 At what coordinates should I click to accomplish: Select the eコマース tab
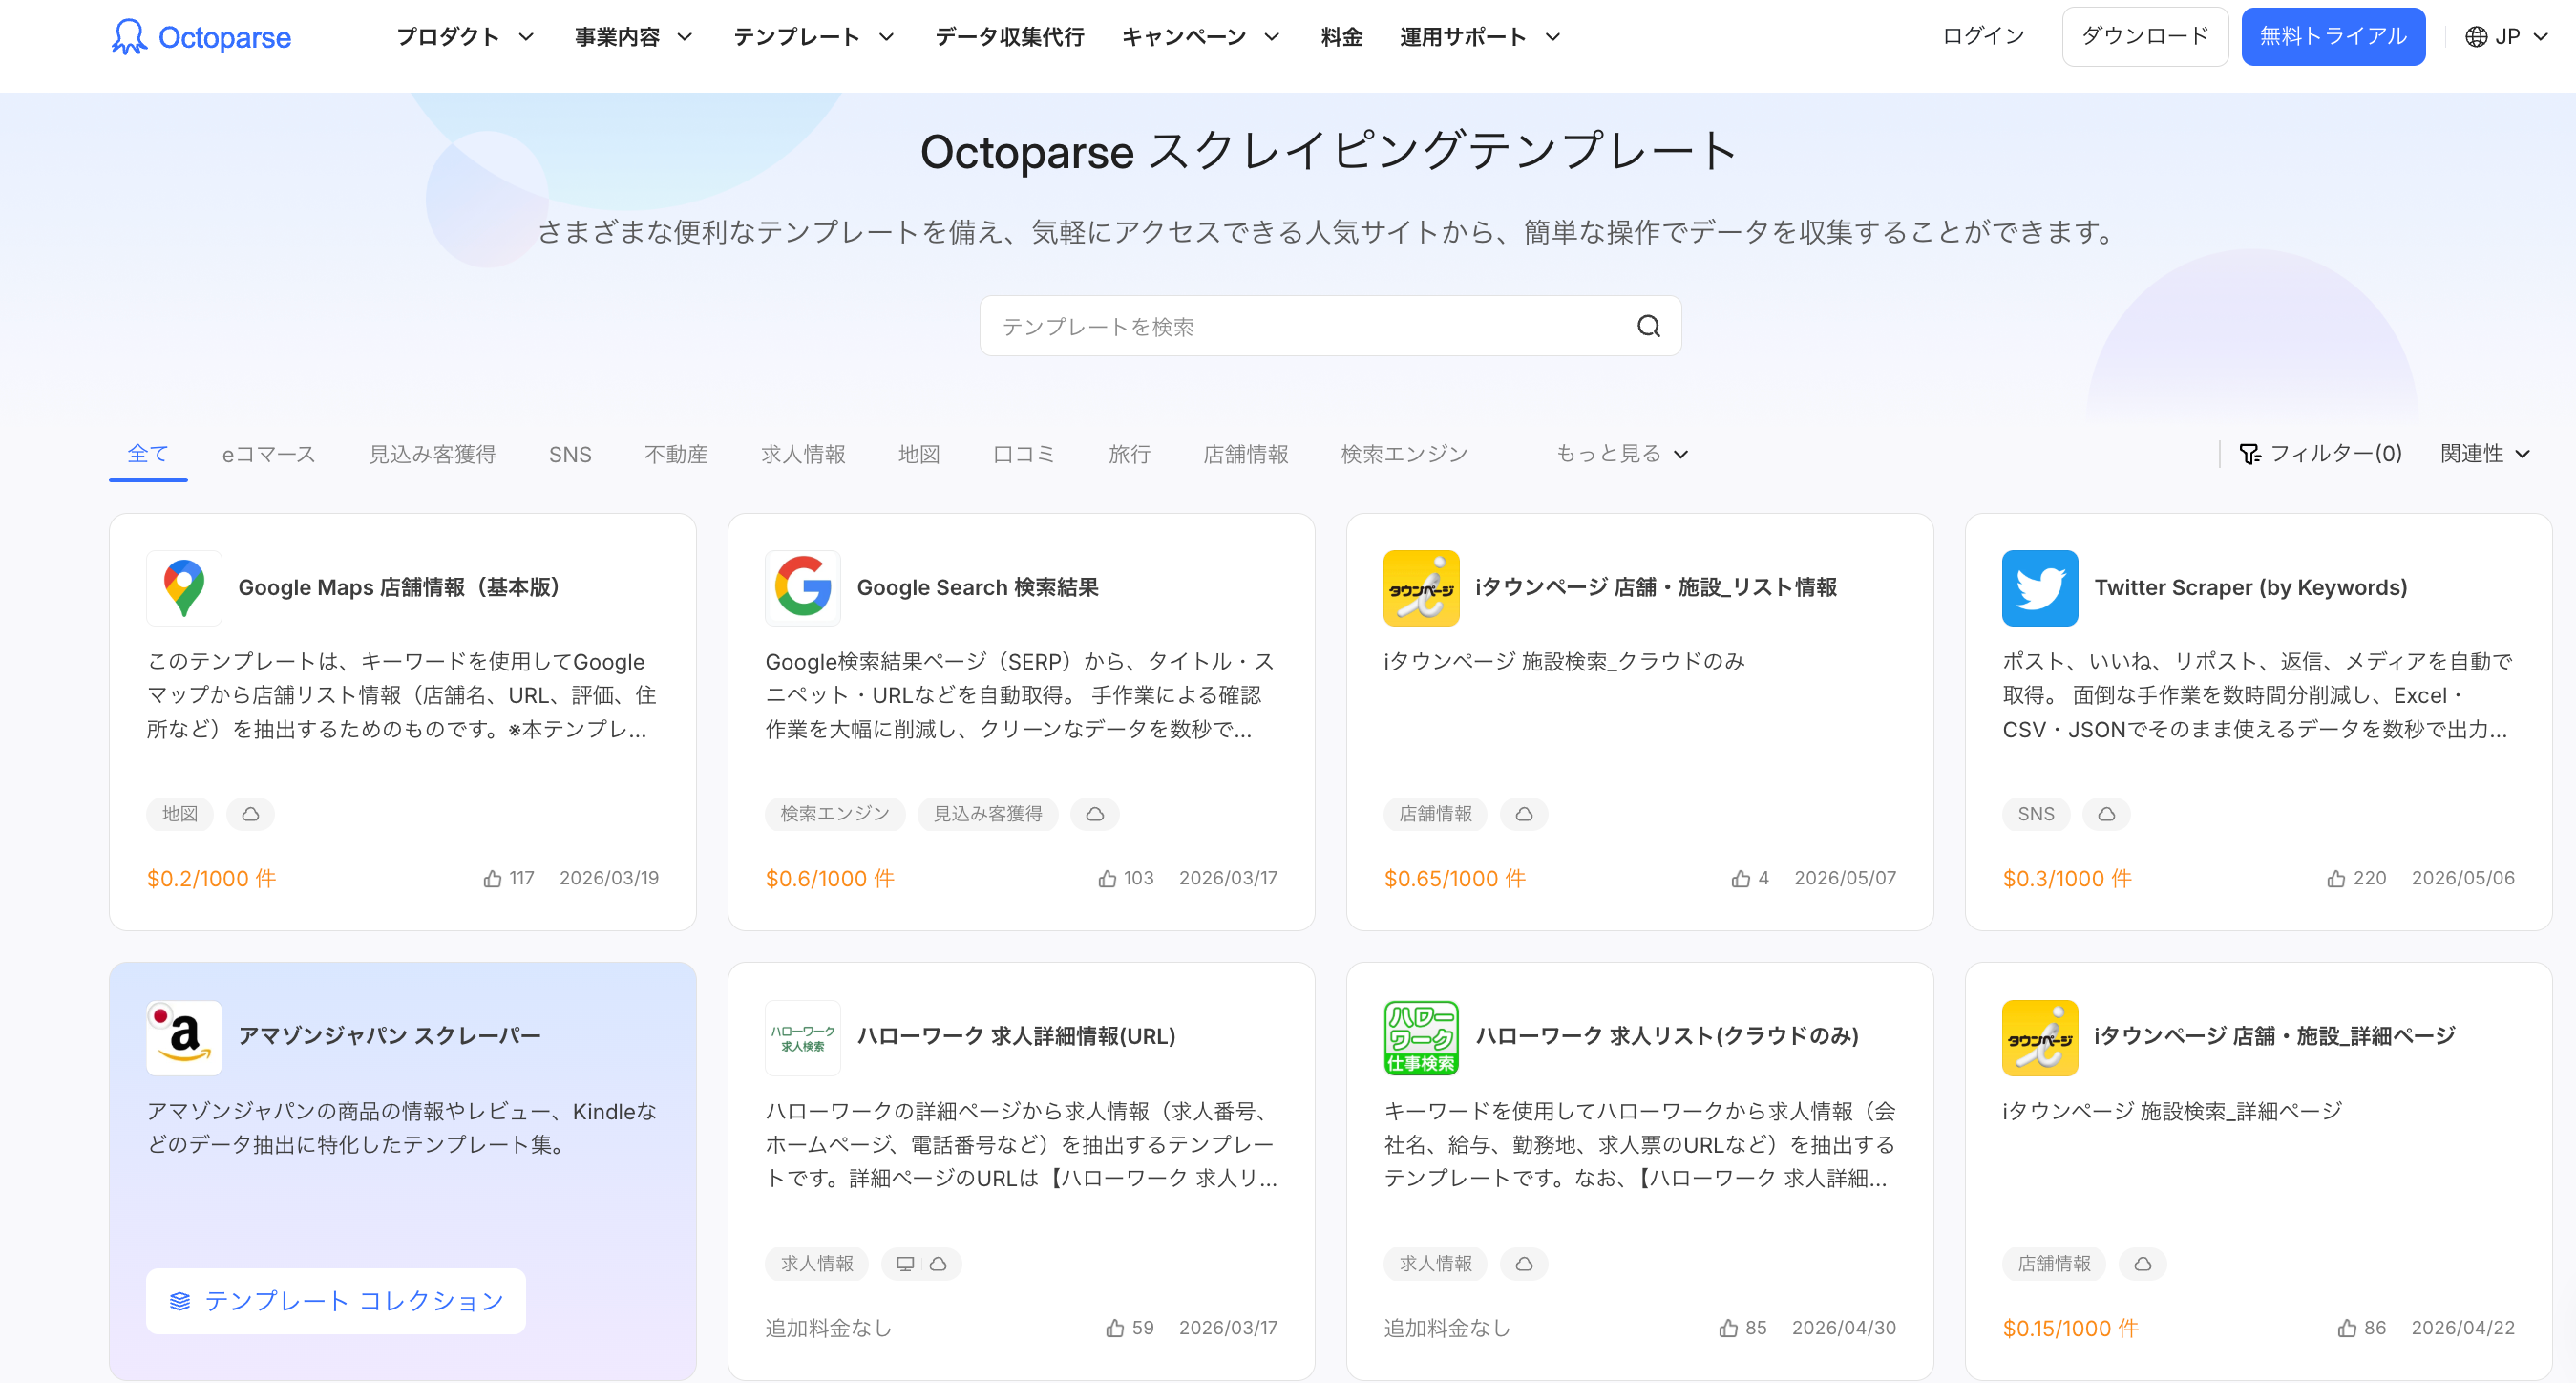[269, 454]
